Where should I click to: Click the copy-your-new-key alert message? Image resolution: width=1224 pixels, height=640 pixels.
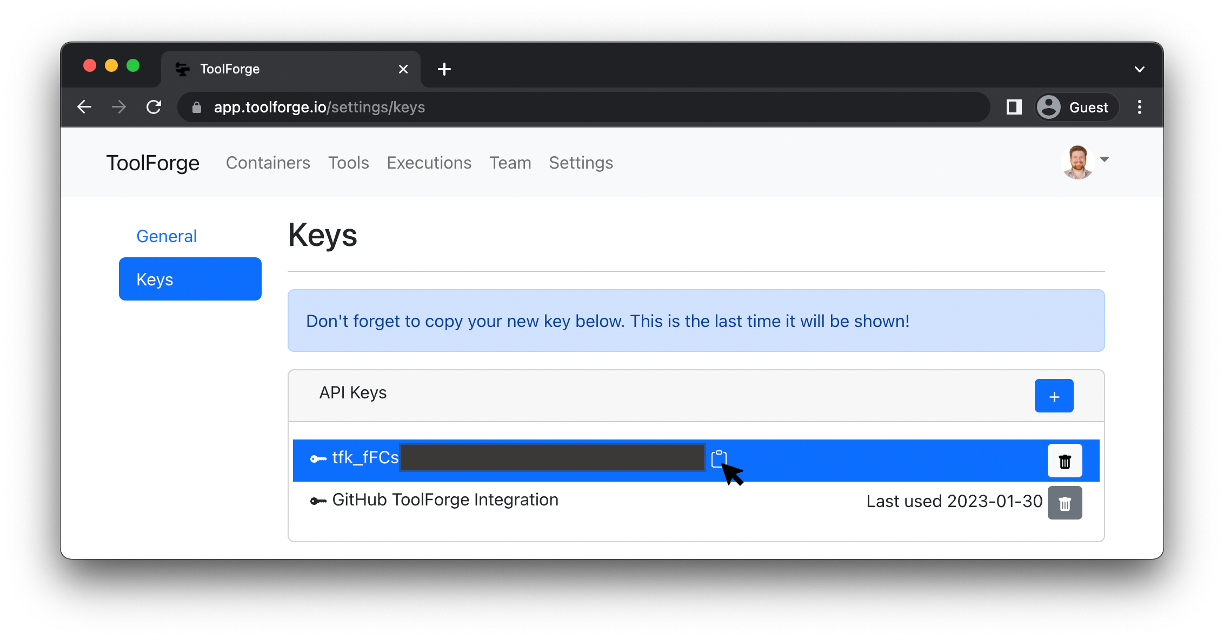point(696,321)
